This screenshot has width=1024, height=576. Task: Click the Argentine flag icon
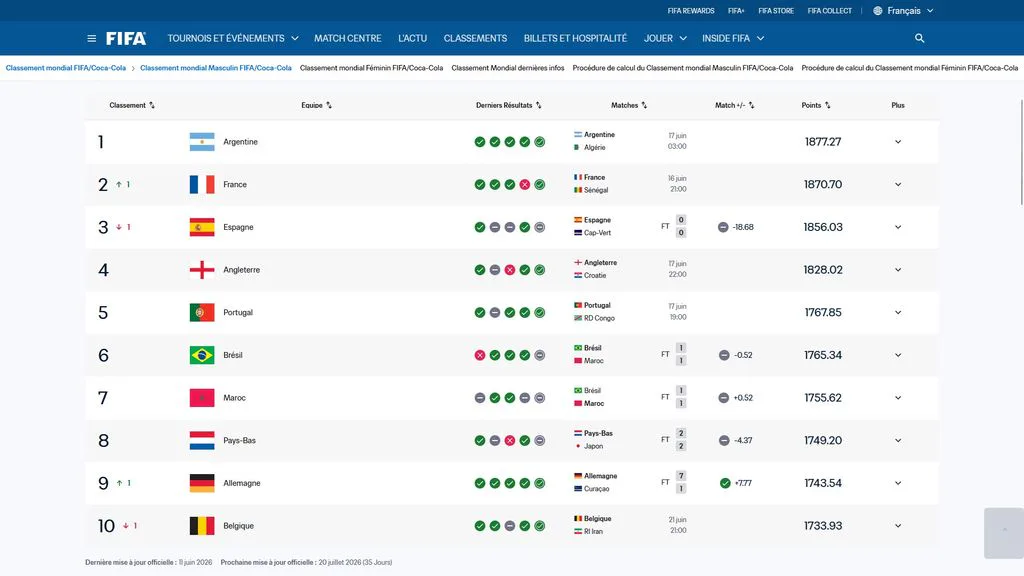click(202, 142)
